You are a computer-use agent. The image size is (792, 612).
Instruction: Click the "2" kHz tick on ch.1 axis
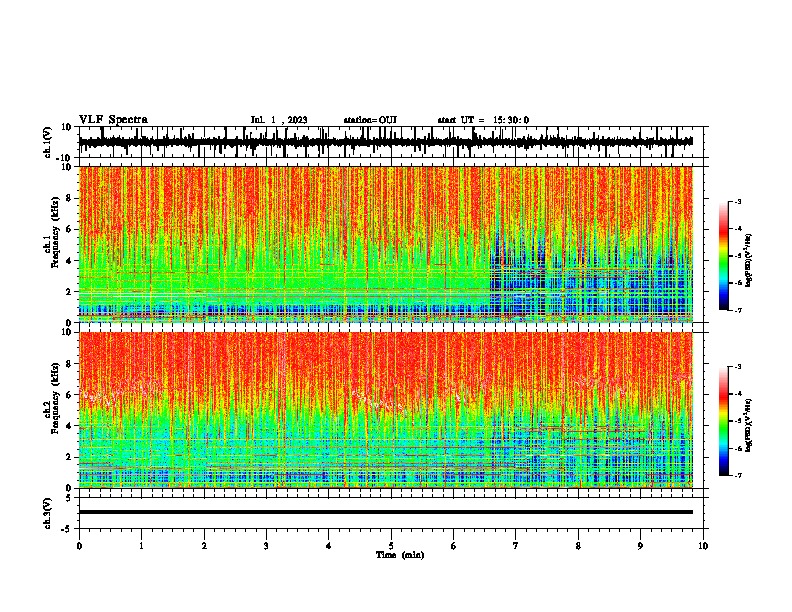(69, 292)
